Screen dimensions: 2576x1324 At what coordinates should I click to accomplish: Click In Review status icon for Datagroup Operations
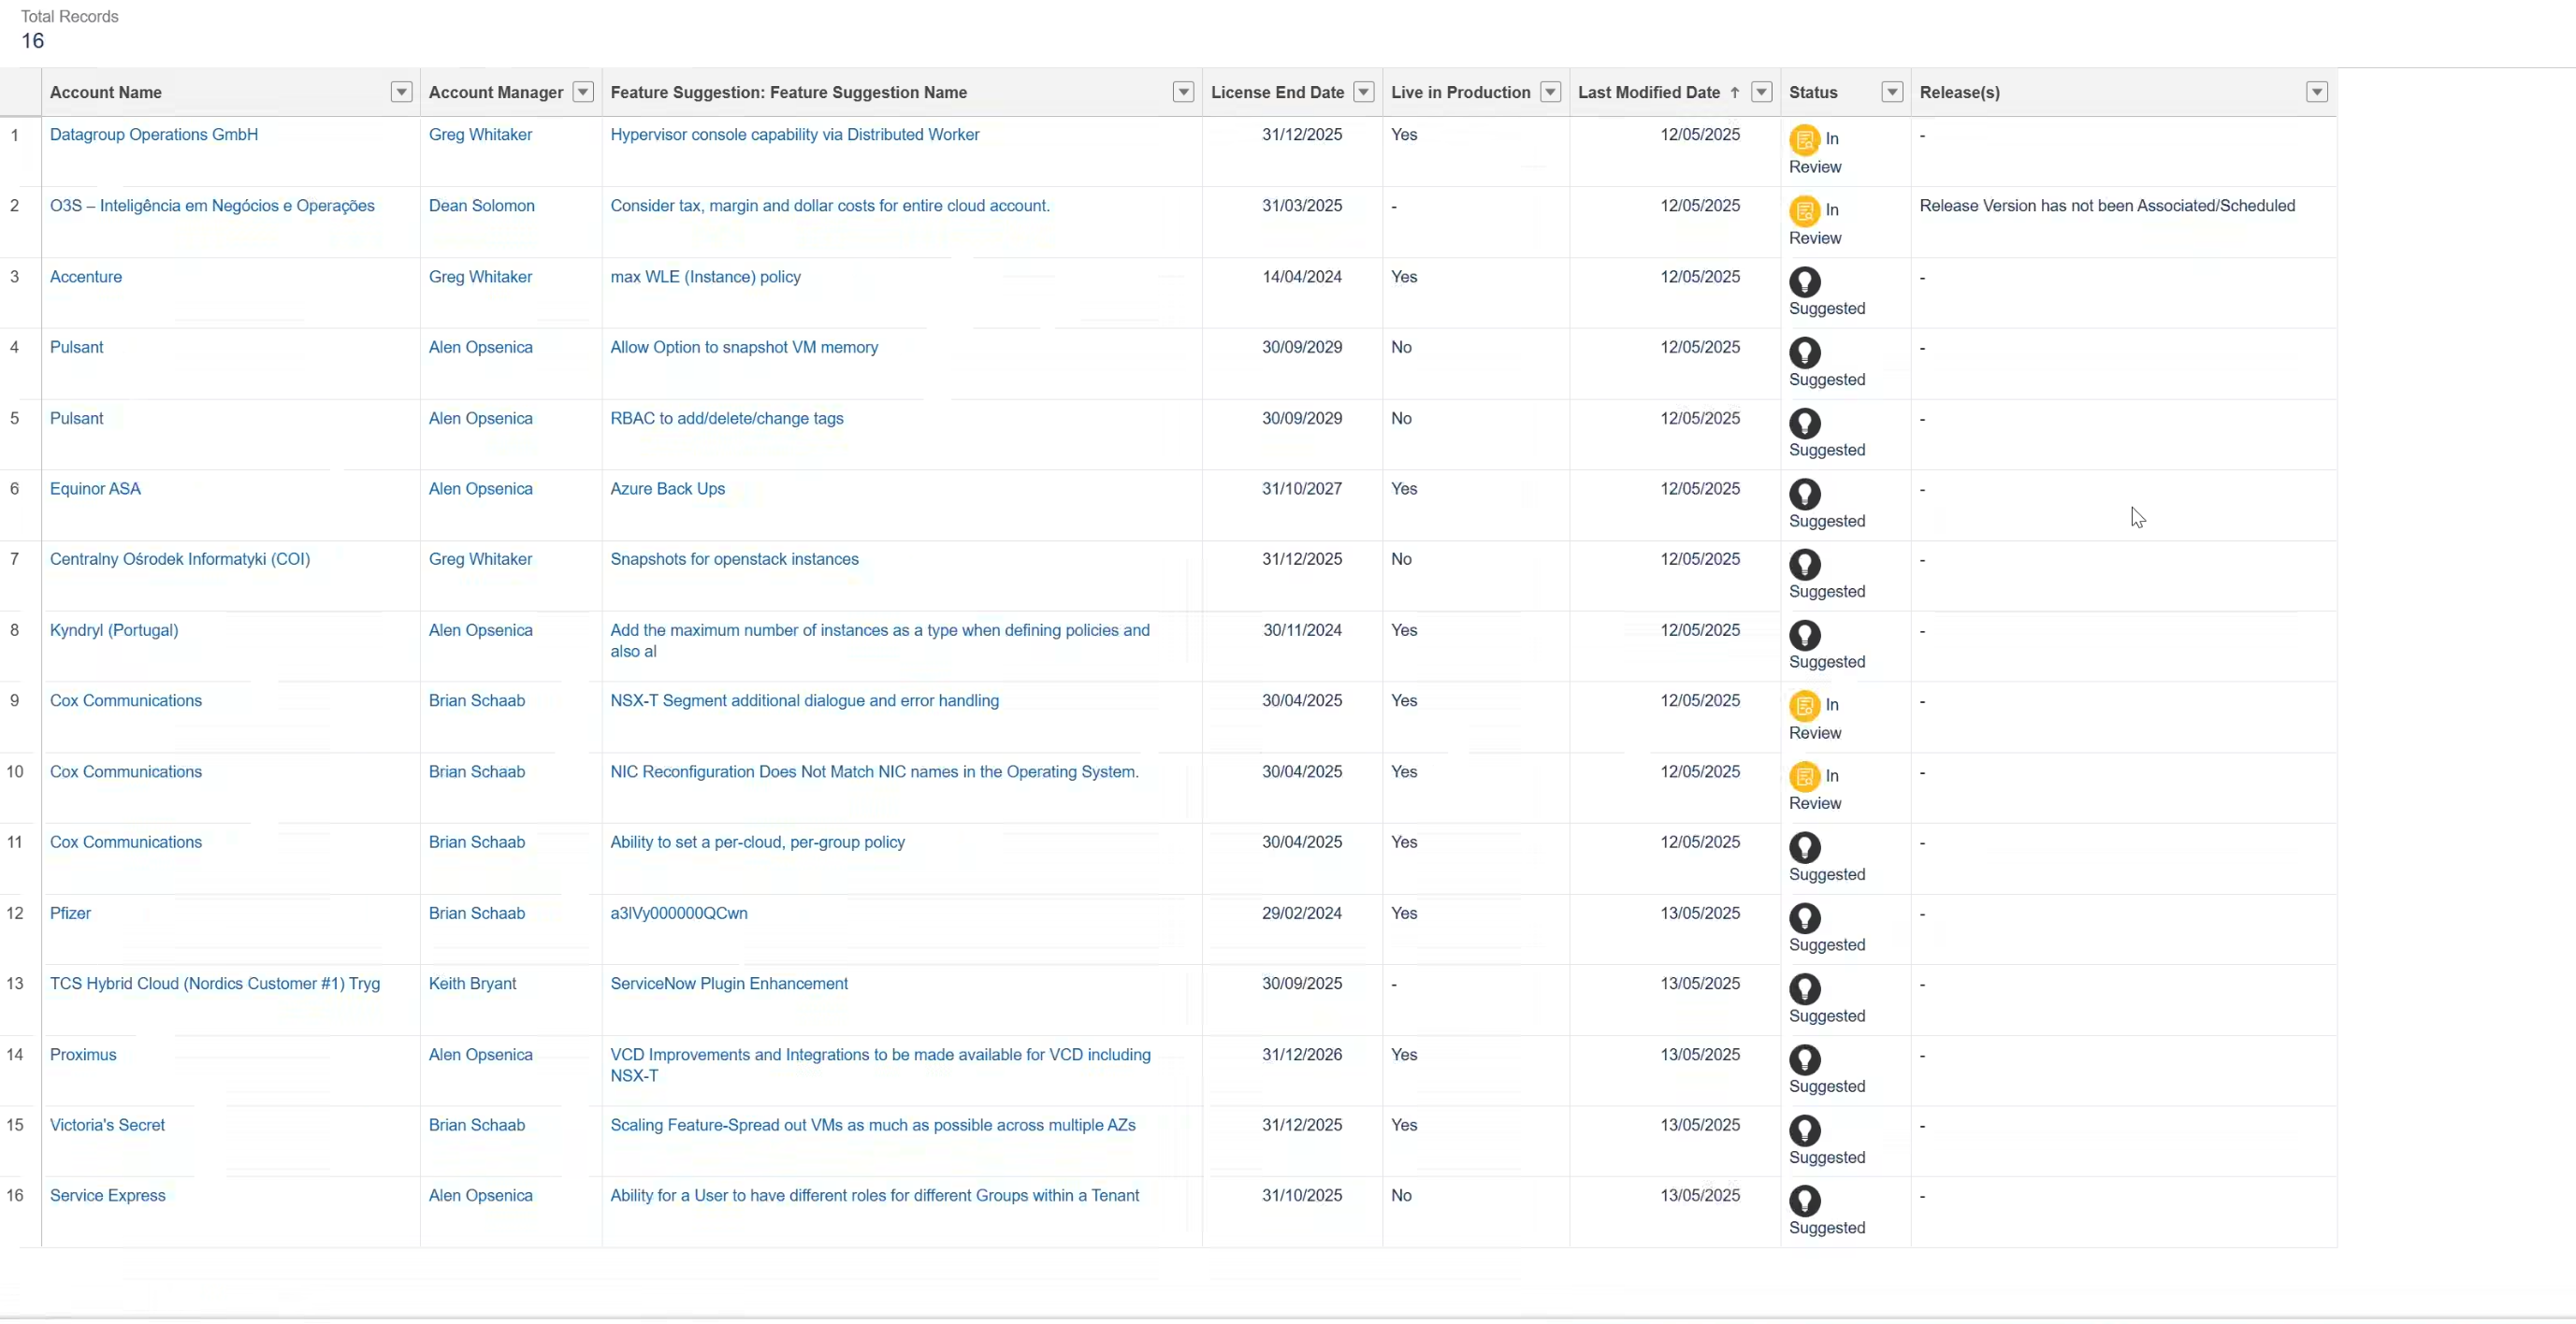(1804, 139)
